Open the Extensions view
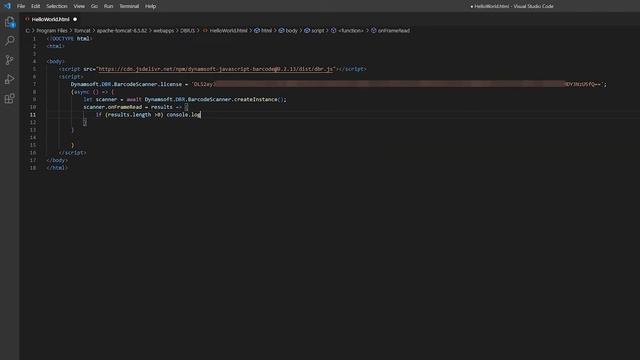This screenshot has height=360, width=640. point(9,98)
